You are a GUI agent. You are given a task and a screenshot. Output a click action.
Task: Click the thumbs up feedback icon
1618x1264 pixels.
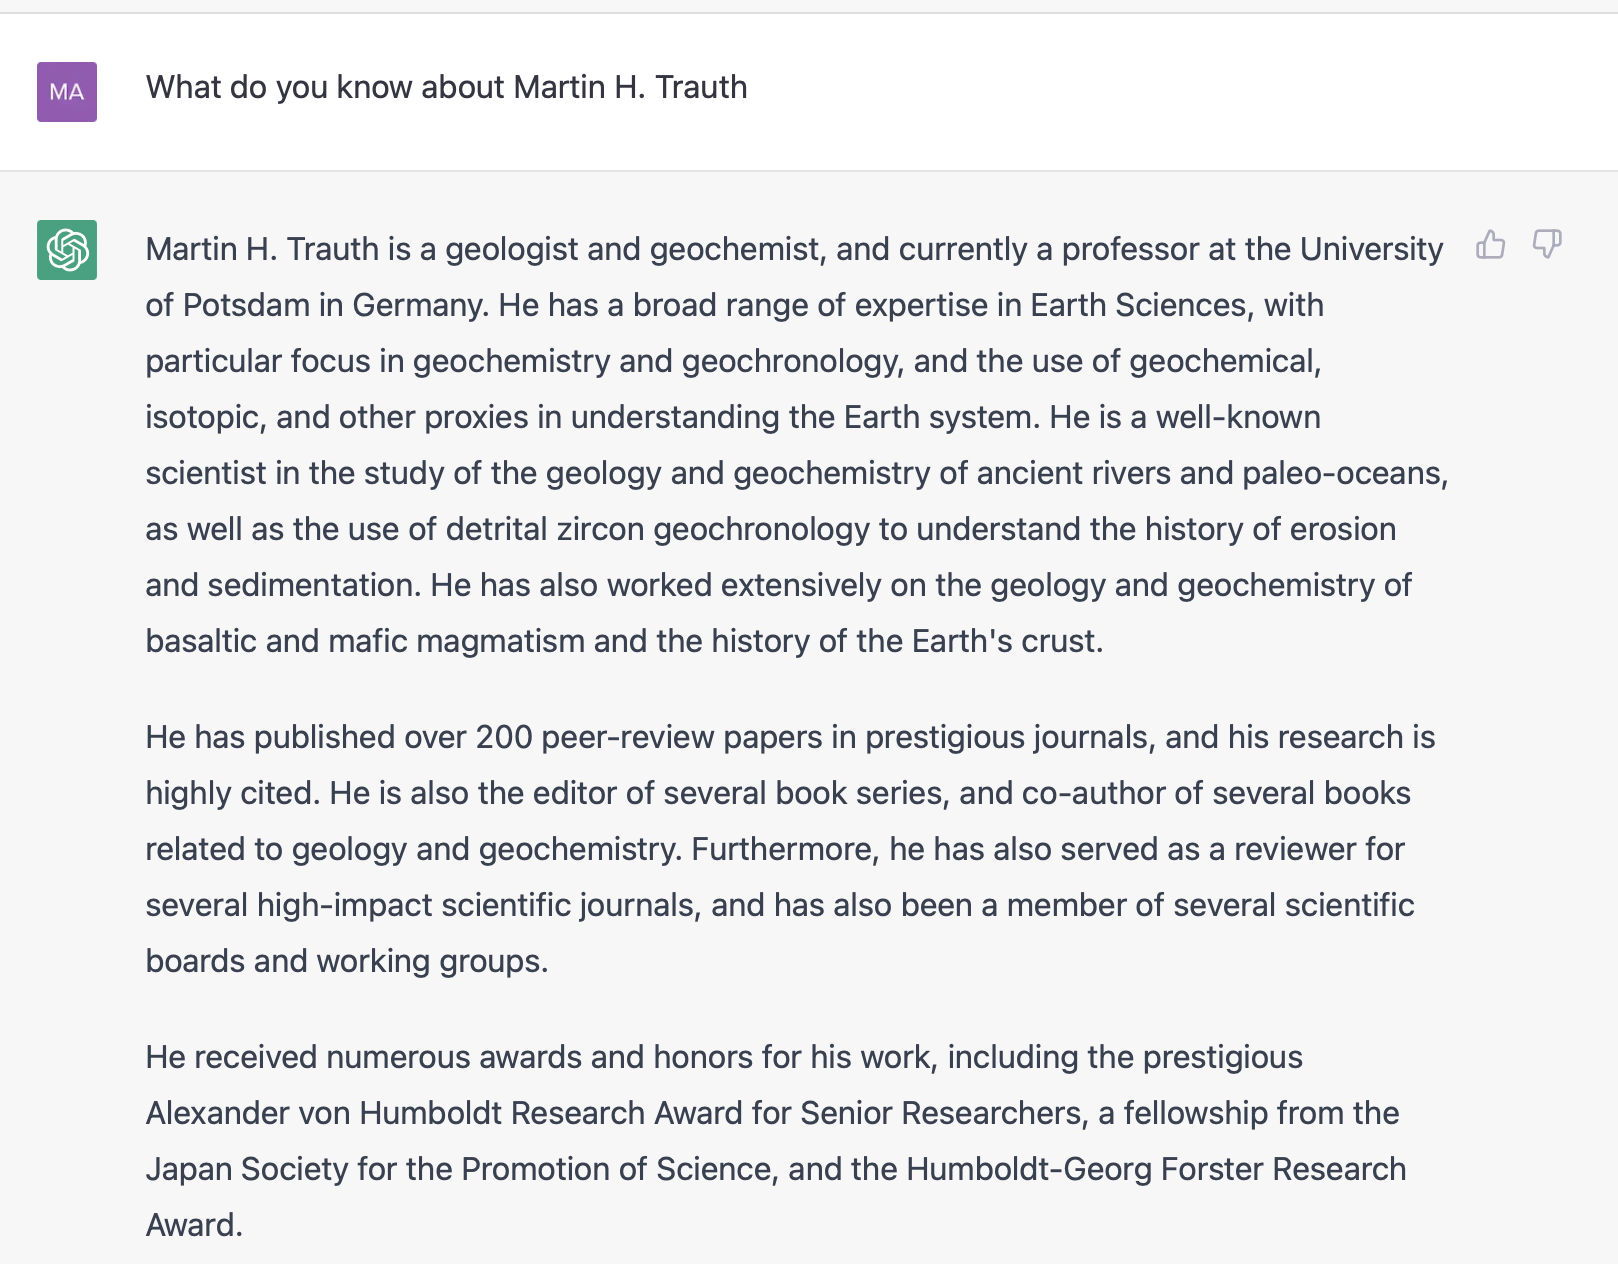[x=1490, y=245]
